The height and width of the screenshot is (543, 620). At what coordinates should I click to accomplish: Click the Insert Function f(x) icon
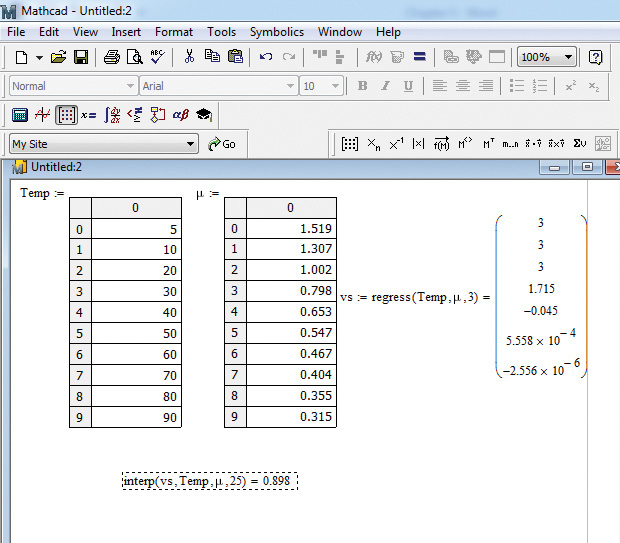click(375, 57)
